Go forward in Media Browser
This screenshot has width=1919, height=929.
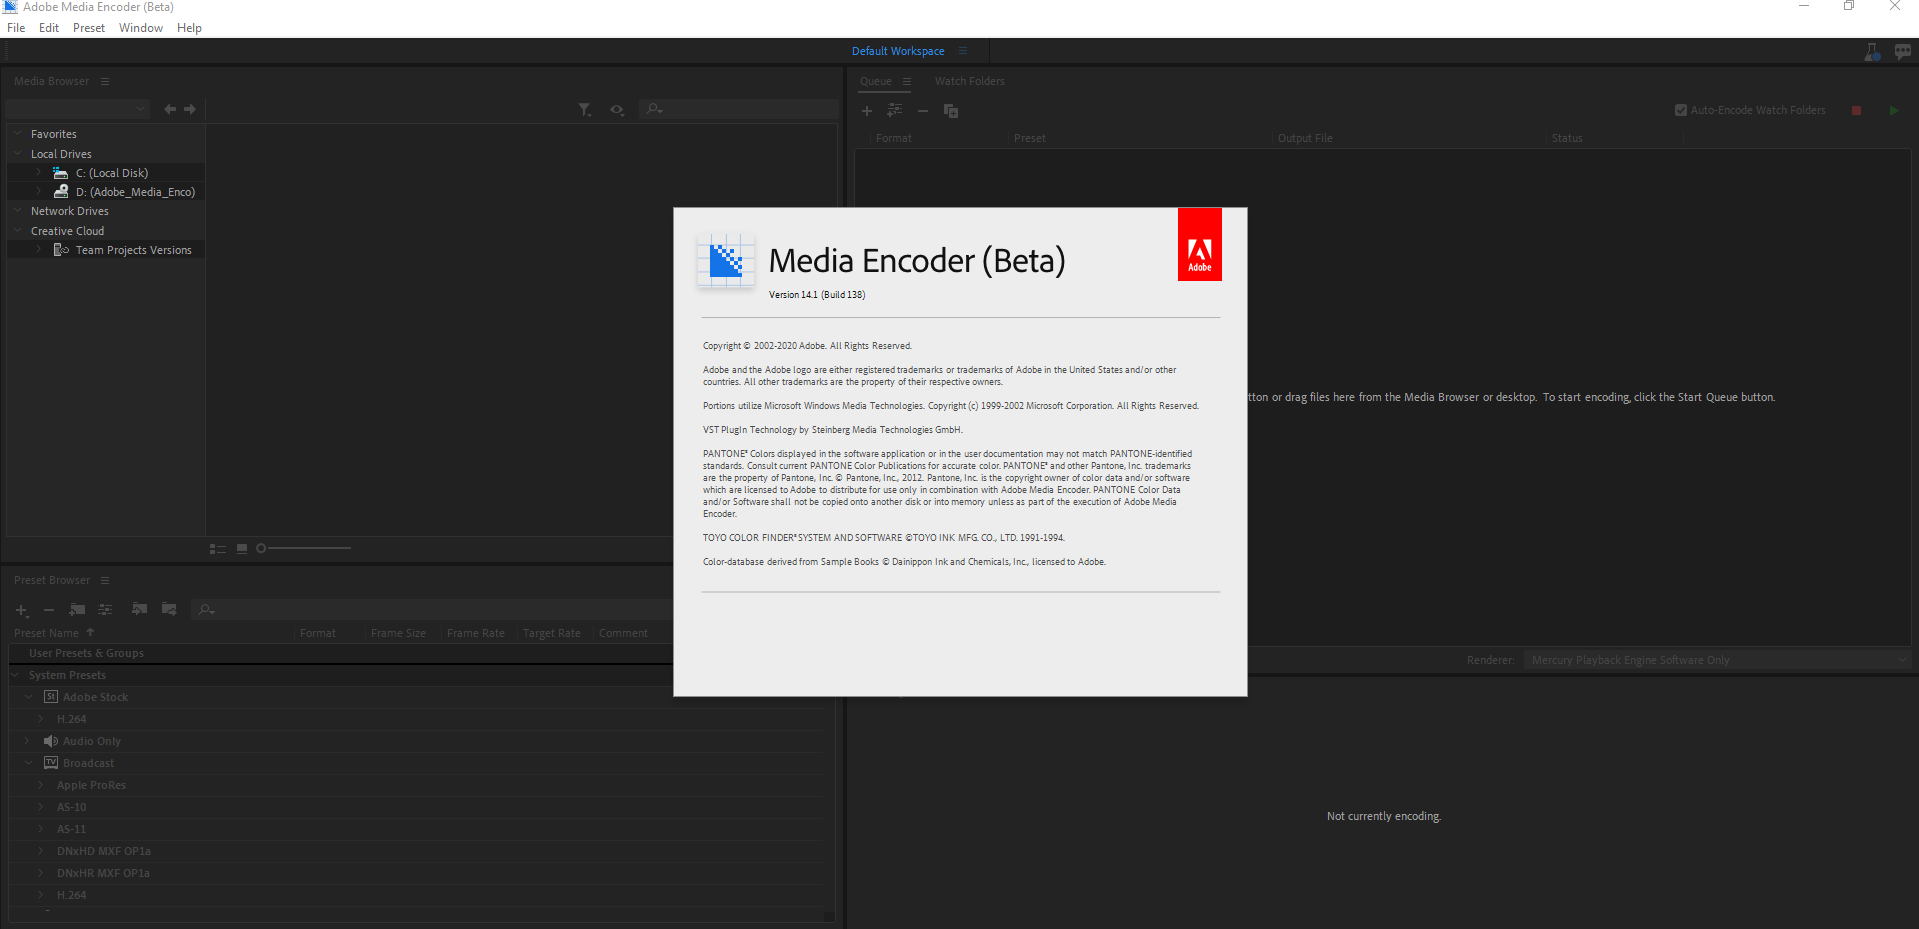[x=190, y=109]
